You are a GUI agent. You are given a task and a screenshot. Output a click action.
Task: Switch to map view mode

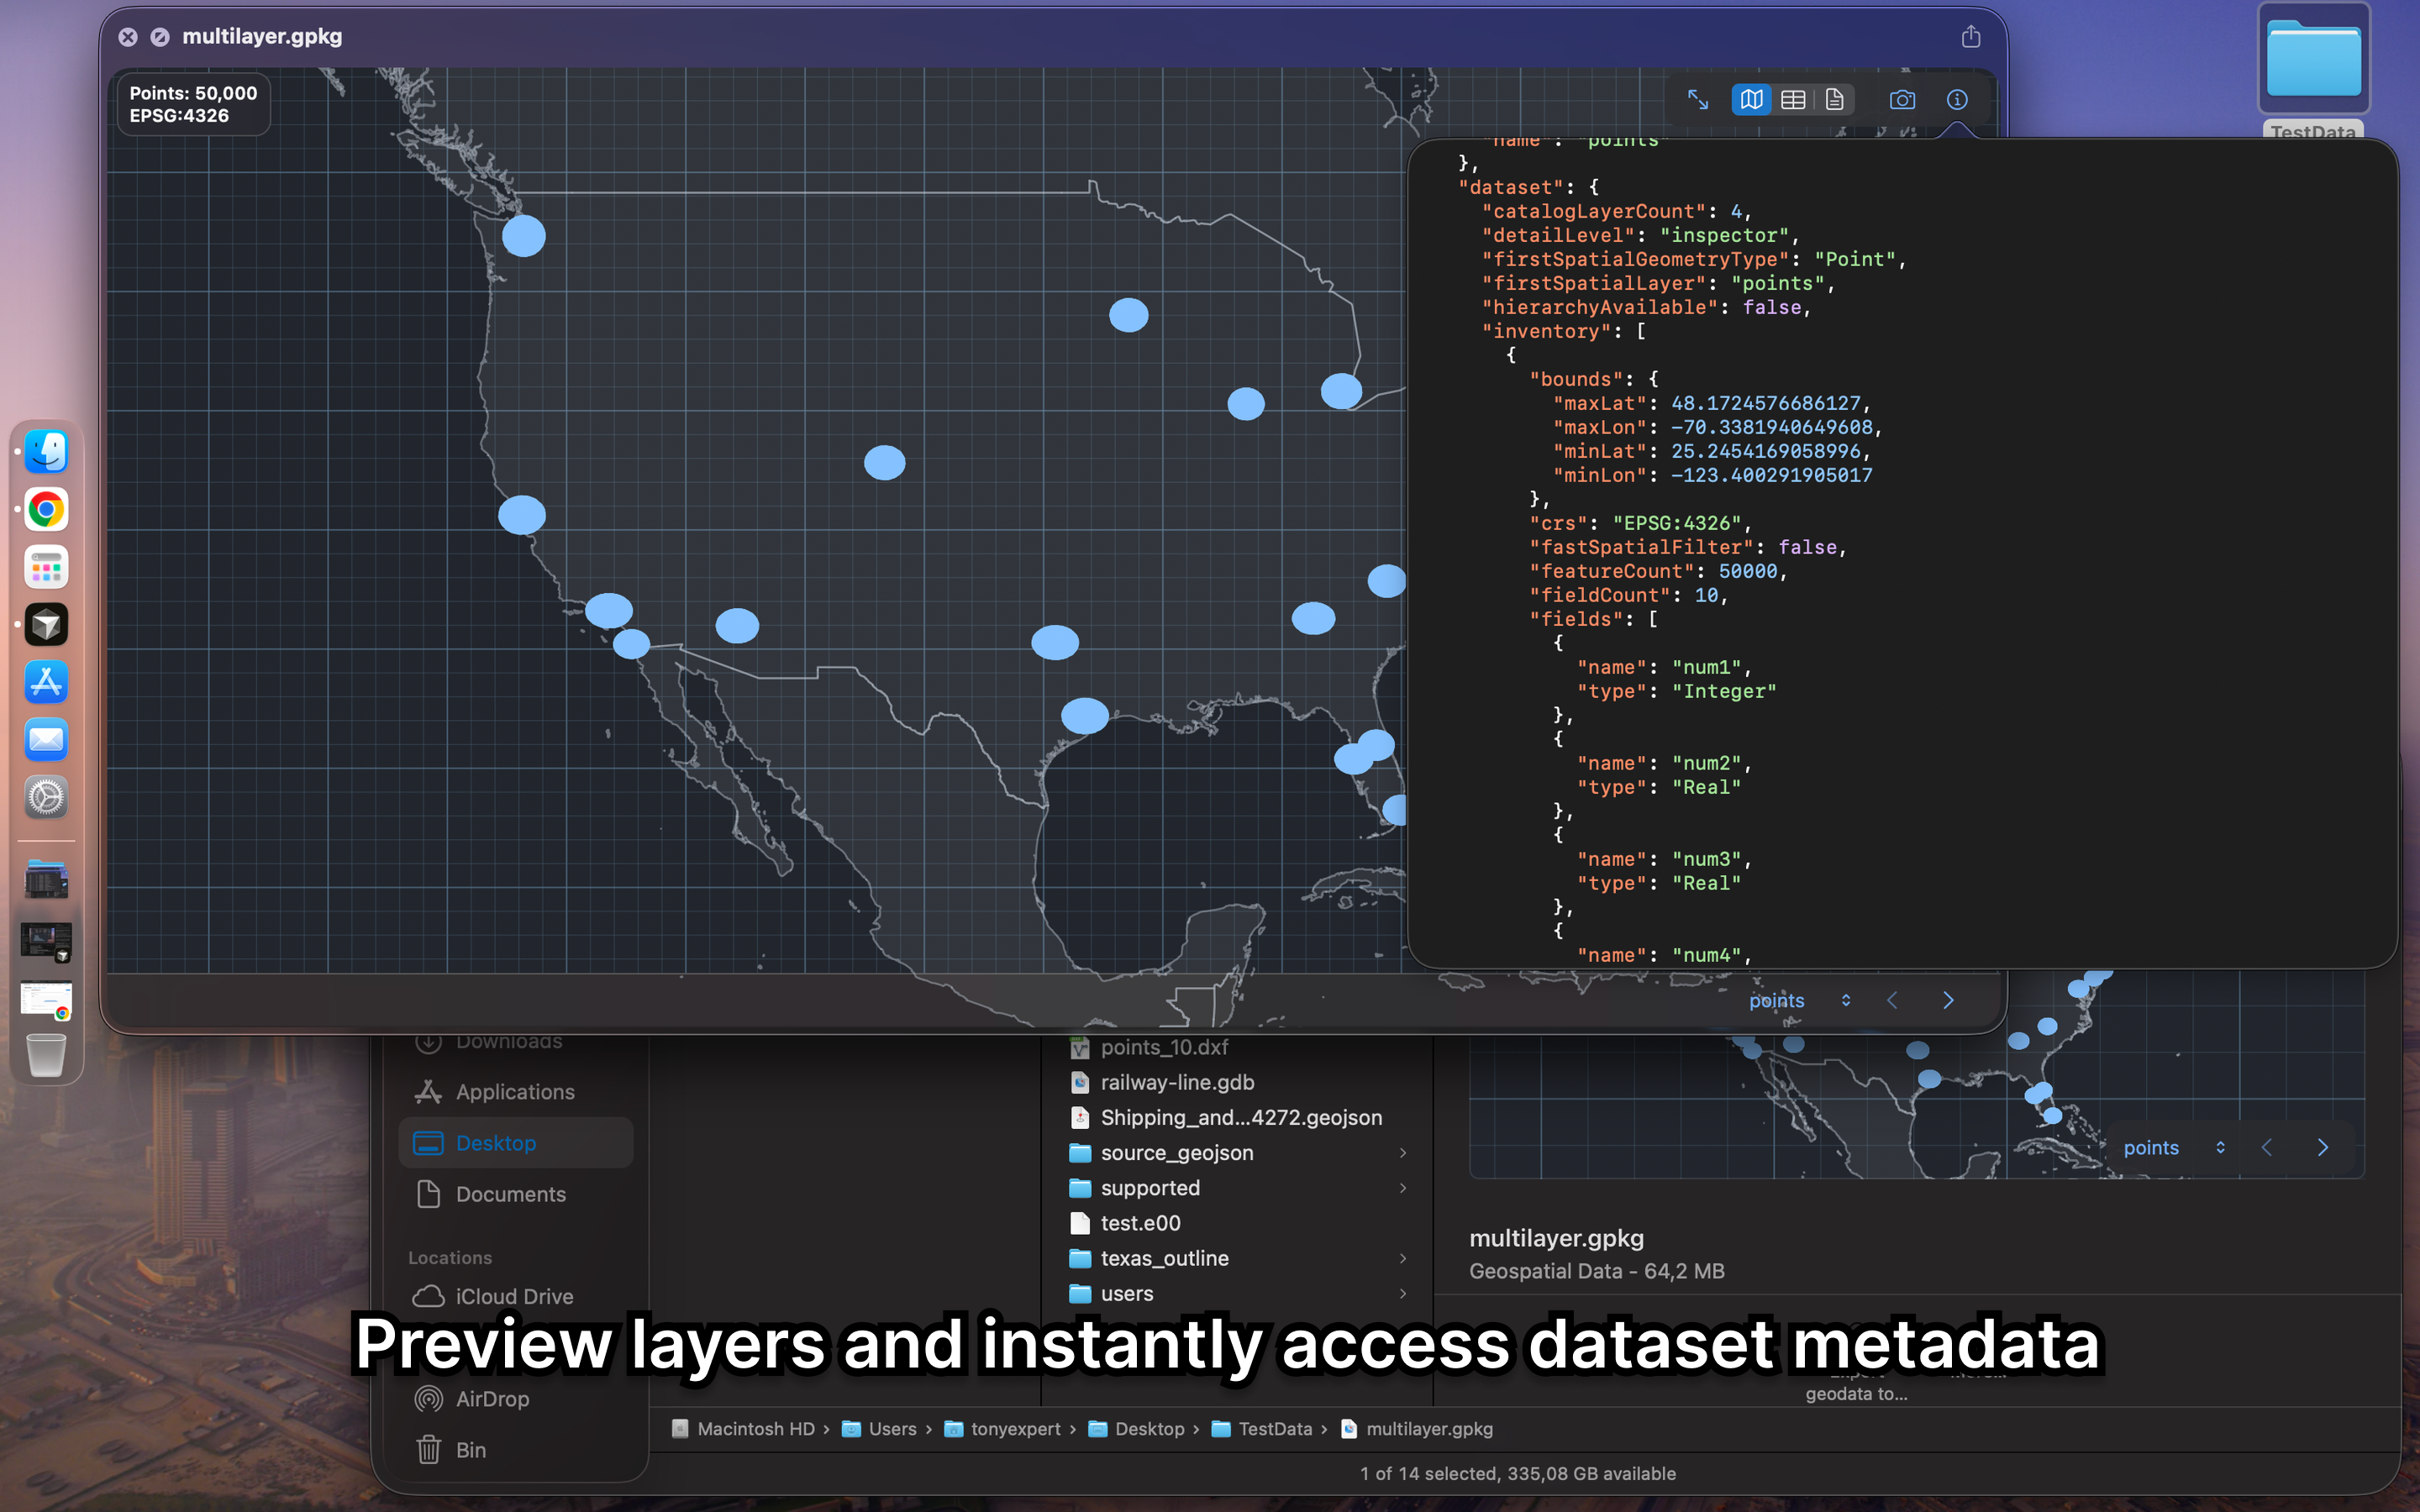(1751, 100)
